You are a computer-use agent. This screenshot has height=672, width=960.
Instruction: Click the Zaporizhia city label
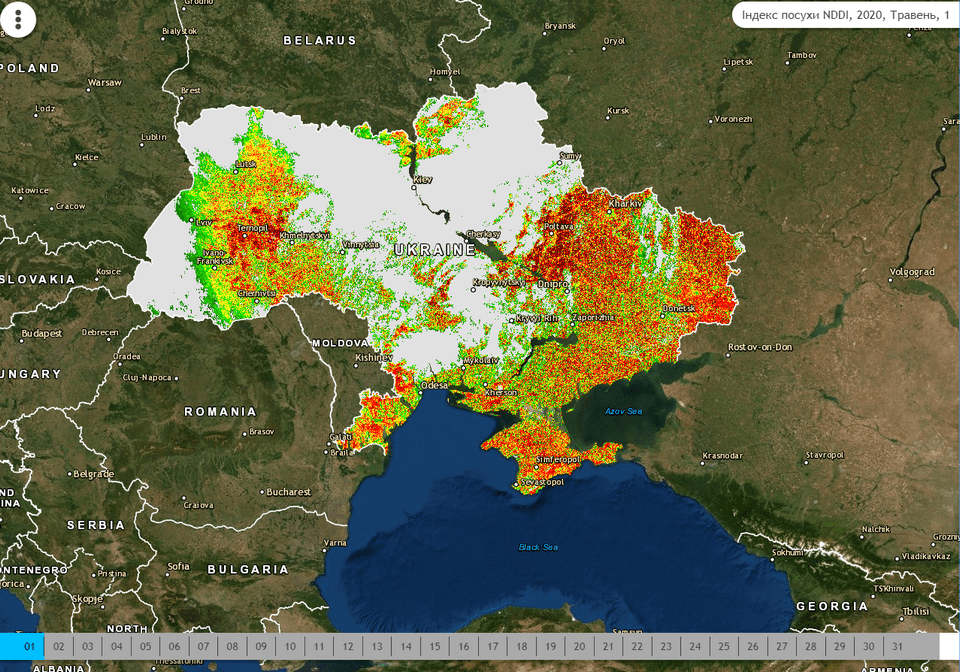pos(593,318)
